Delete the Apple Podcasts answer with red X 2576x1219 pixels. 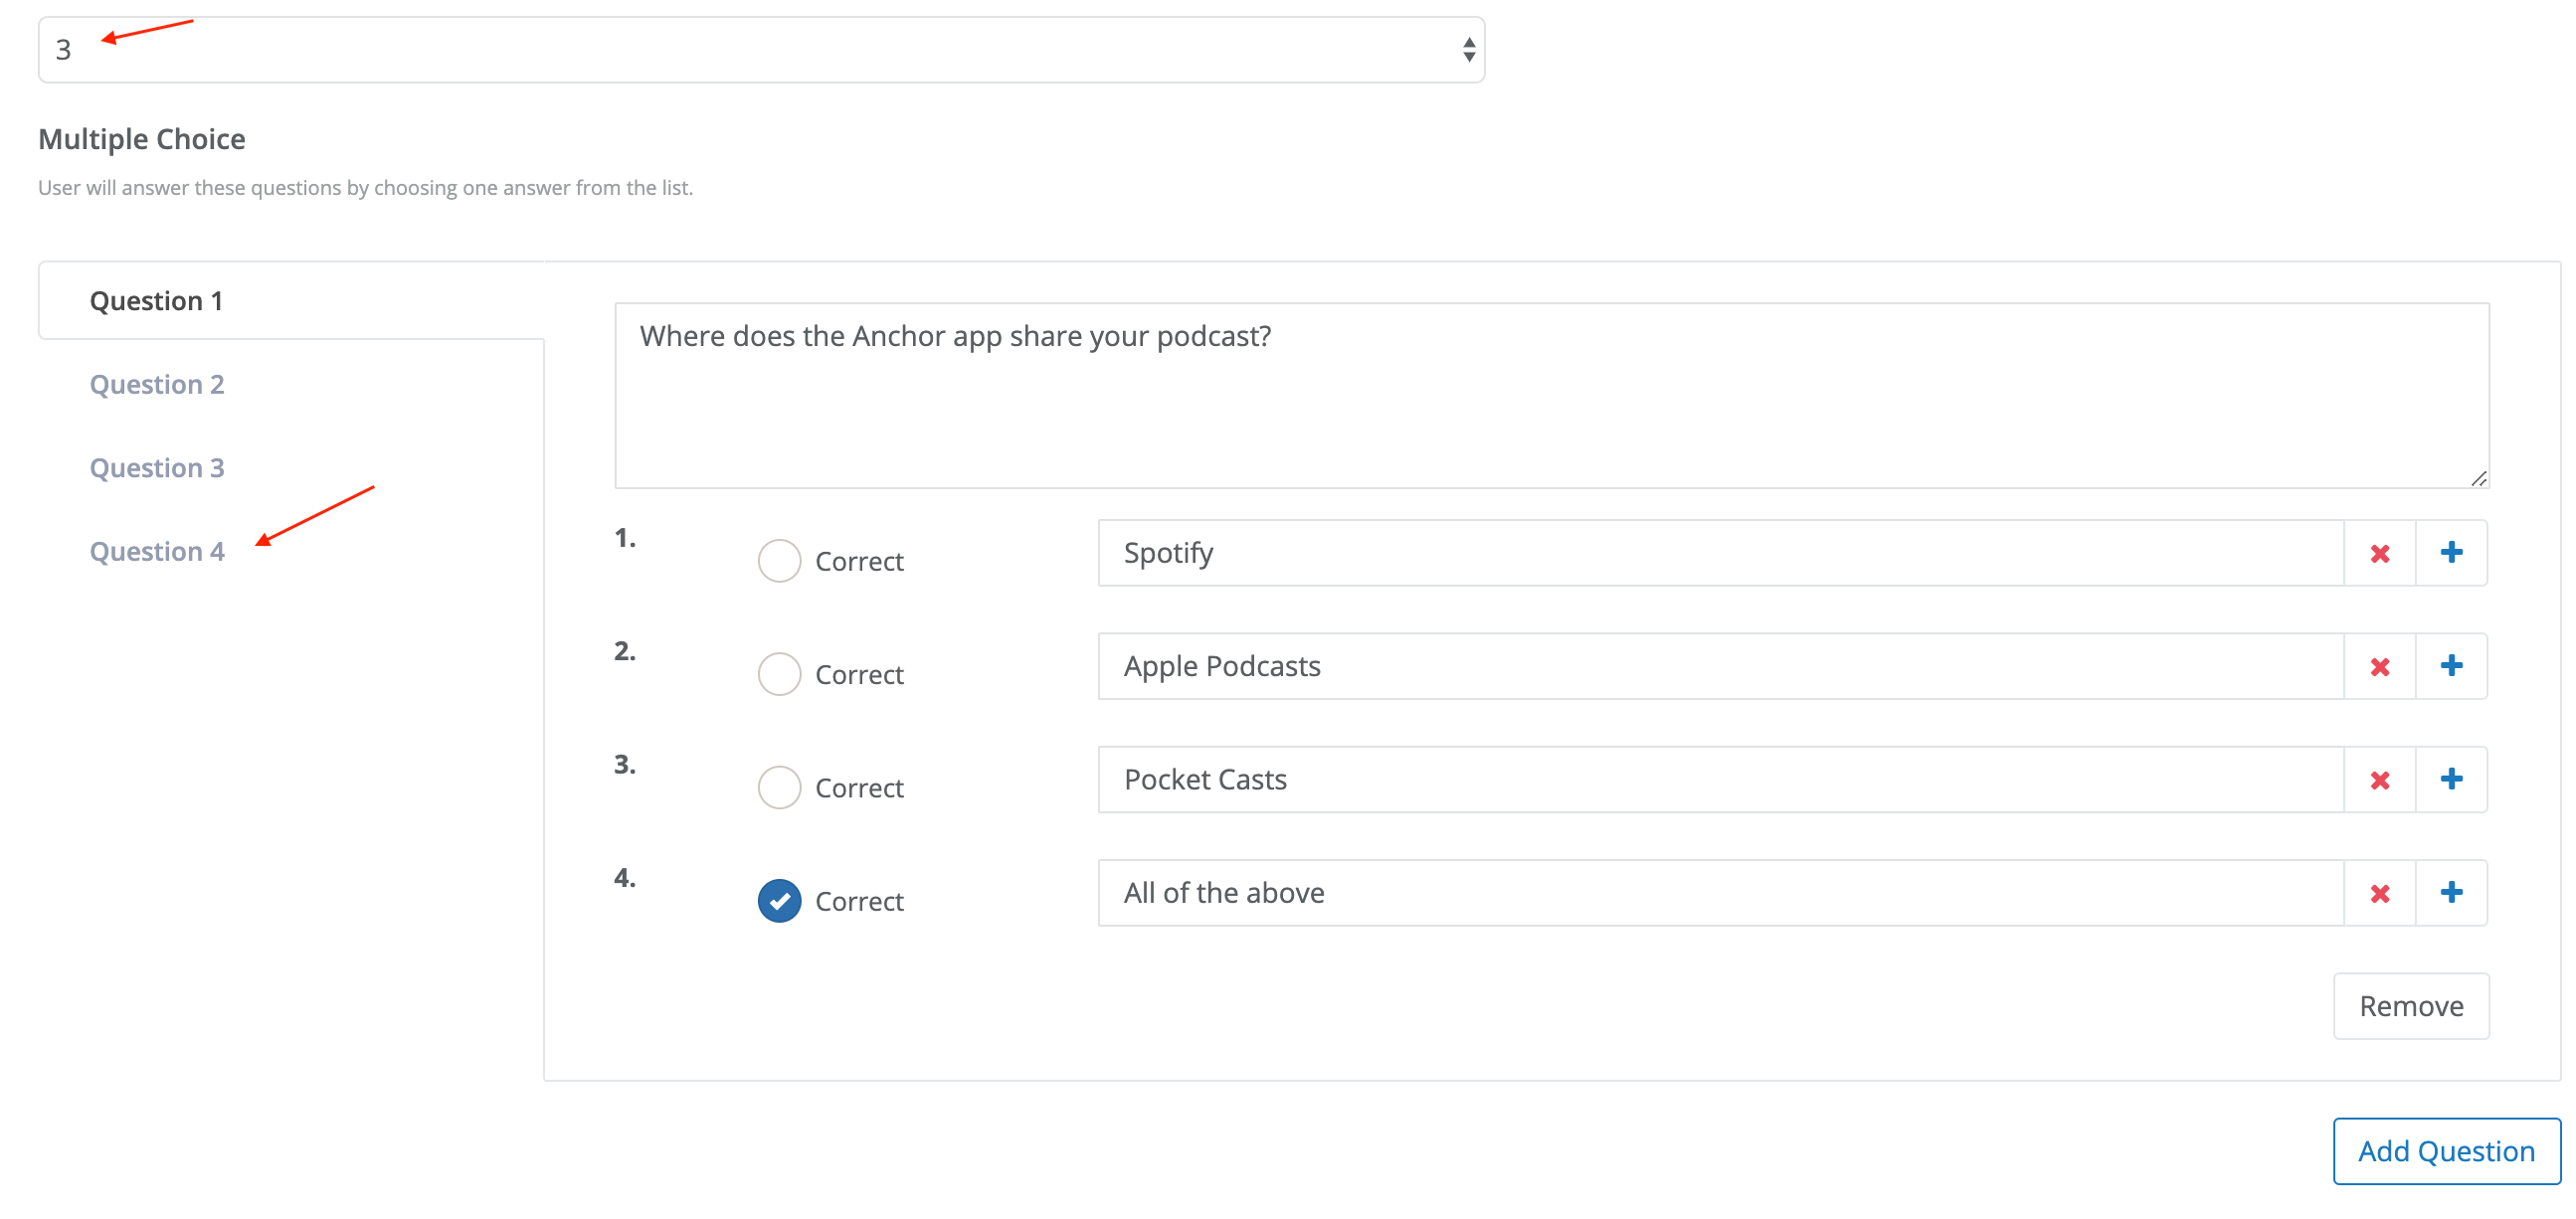pyautogui.click(x=2379, y=666)
